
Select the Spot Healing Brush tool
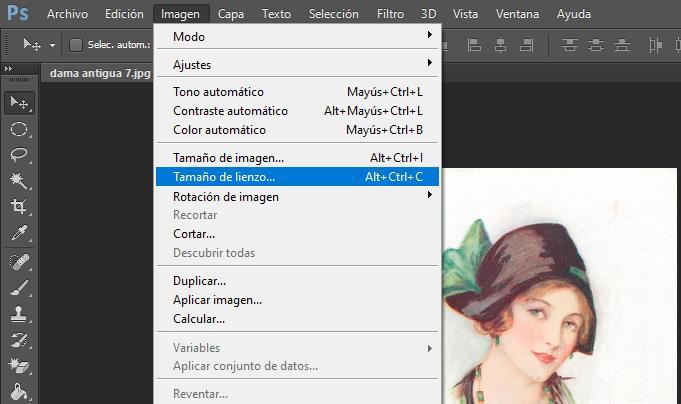(19, 262)
